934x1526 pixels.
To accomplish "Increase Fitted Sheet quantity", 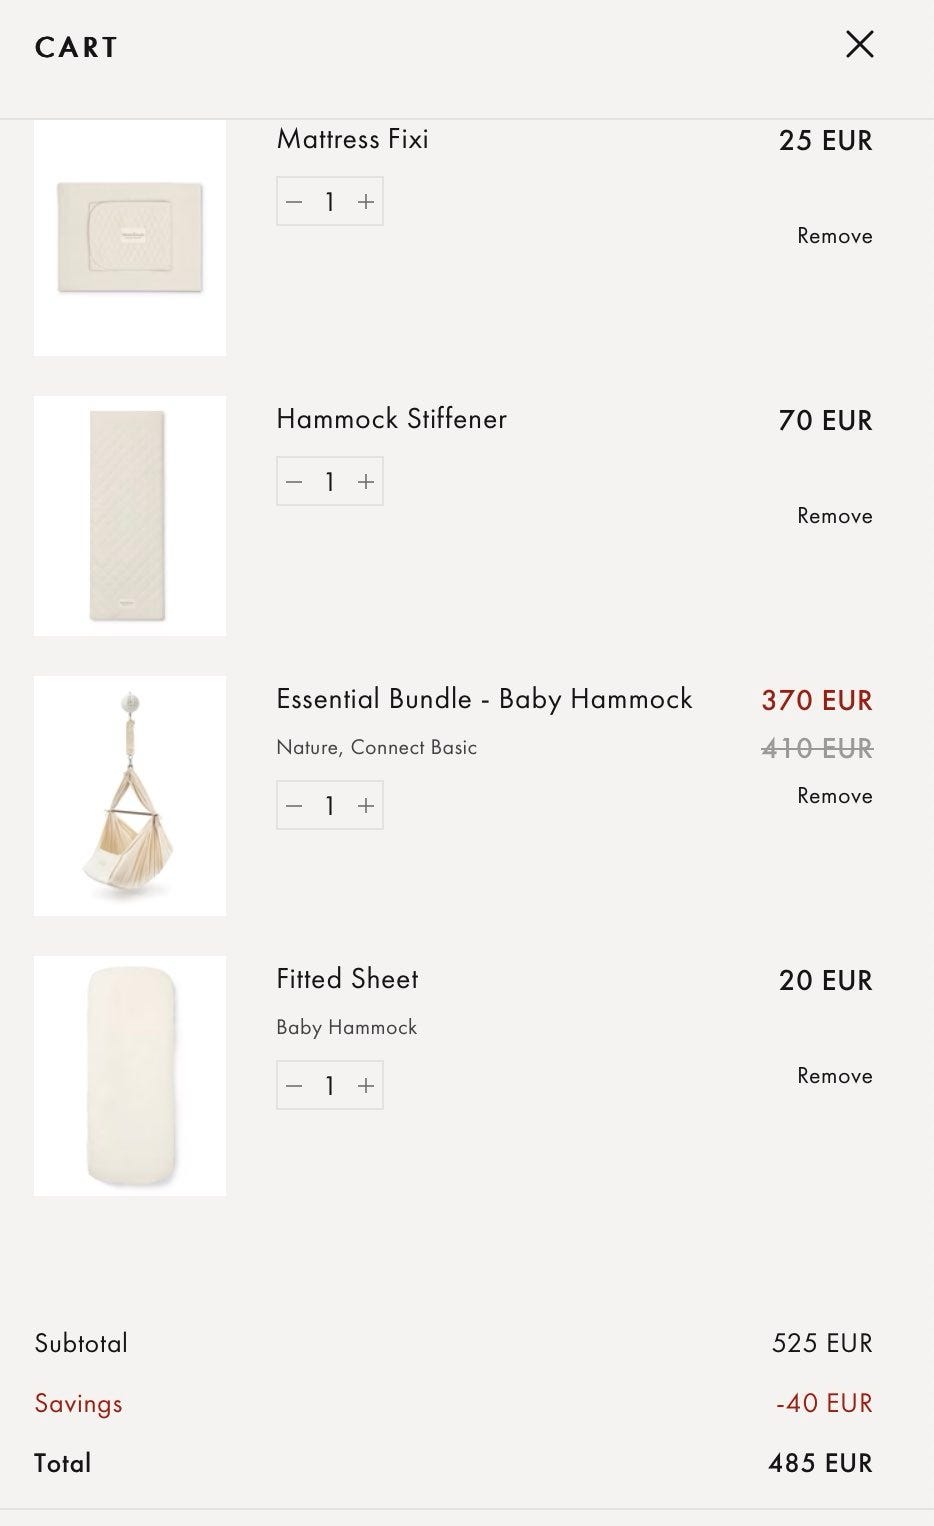I will tap(366, 1086).
